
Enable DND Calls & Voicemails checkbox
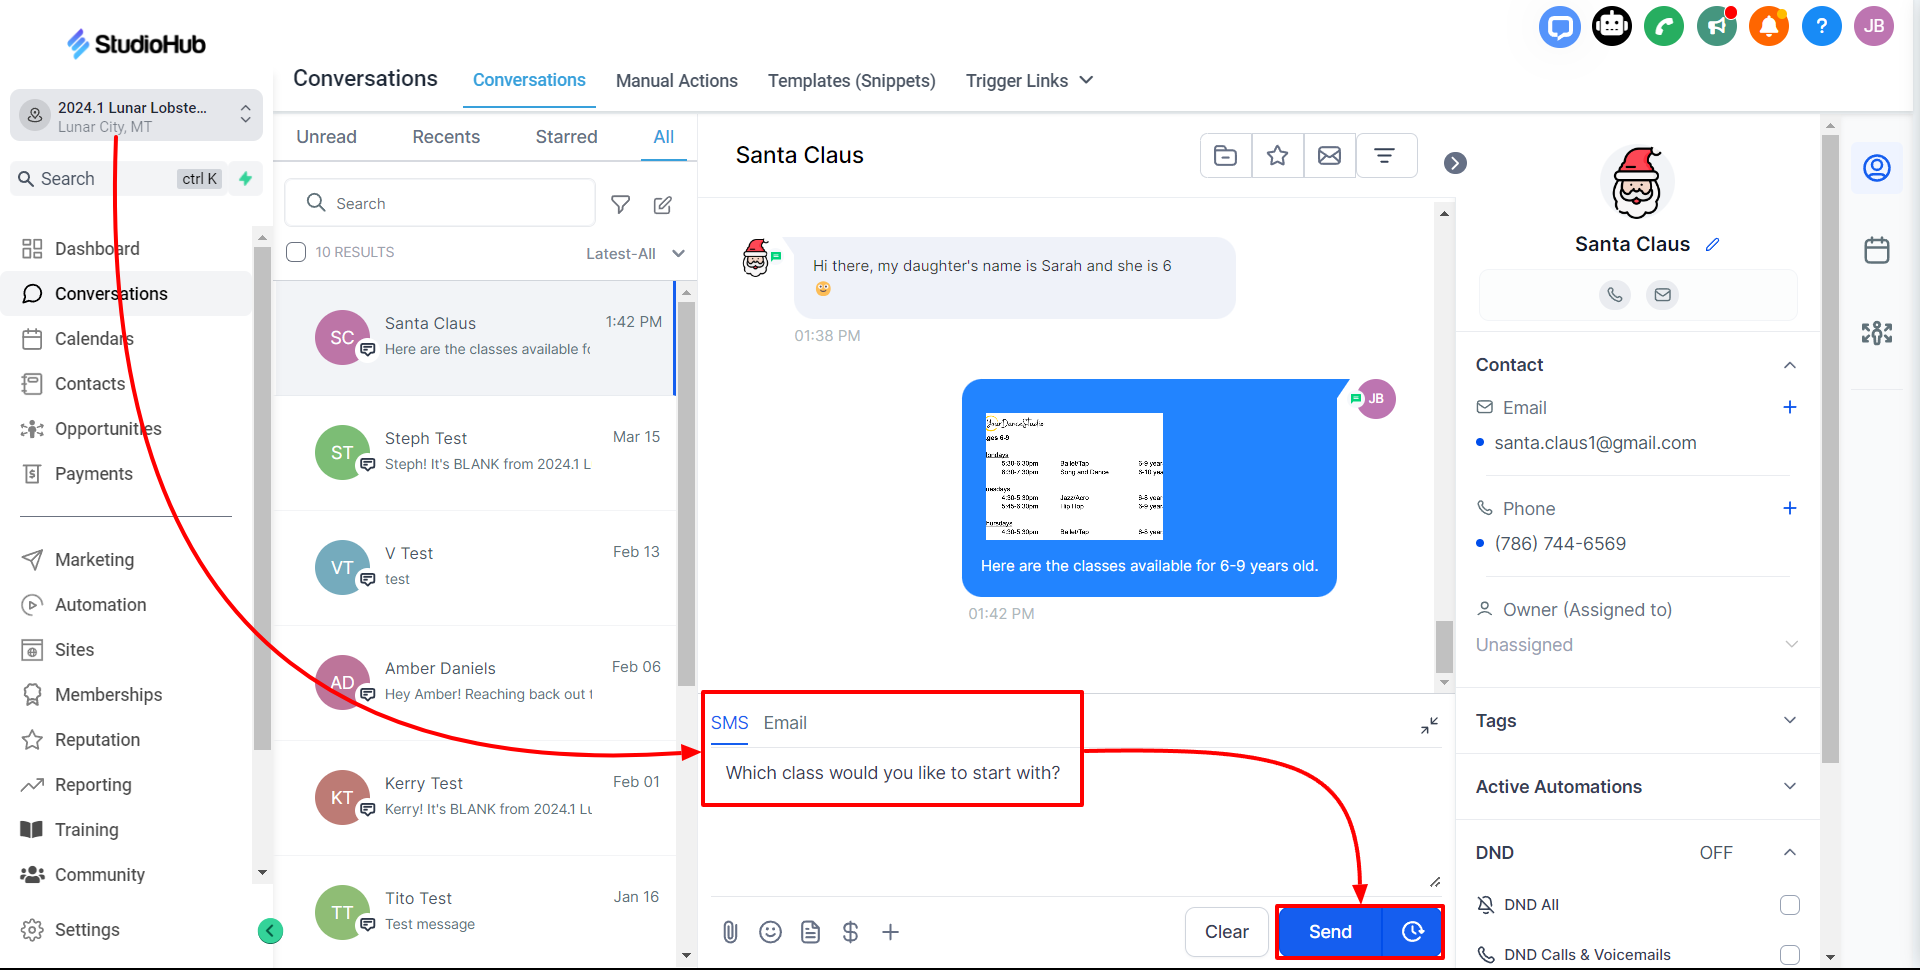pyautogui.click(x=1790, y=955)
